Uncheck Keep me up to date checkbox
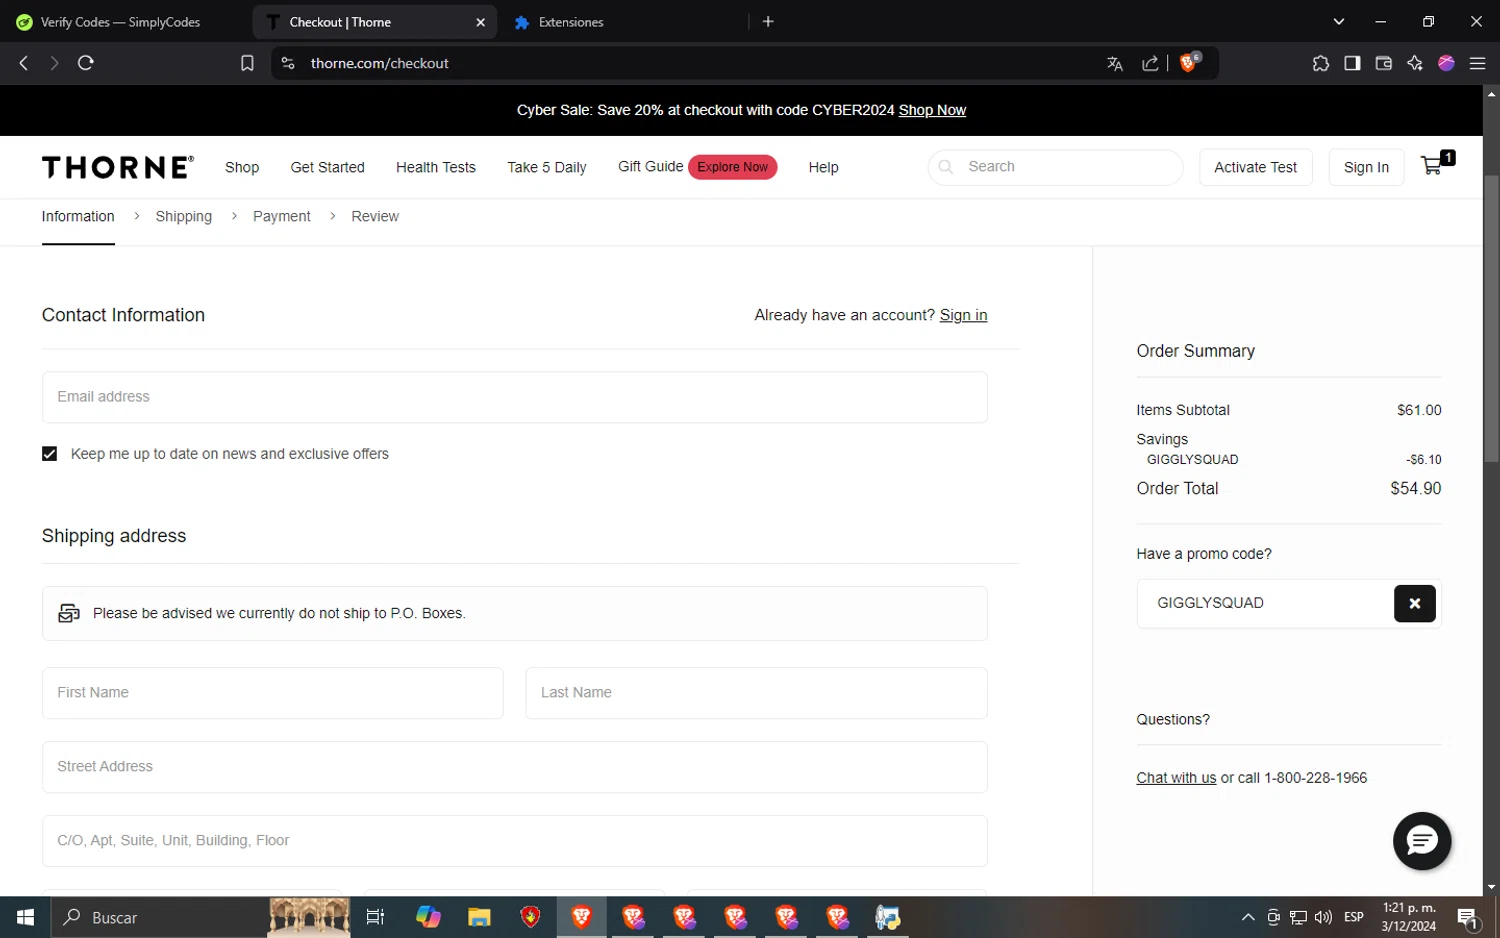 [x=49, y=454]
